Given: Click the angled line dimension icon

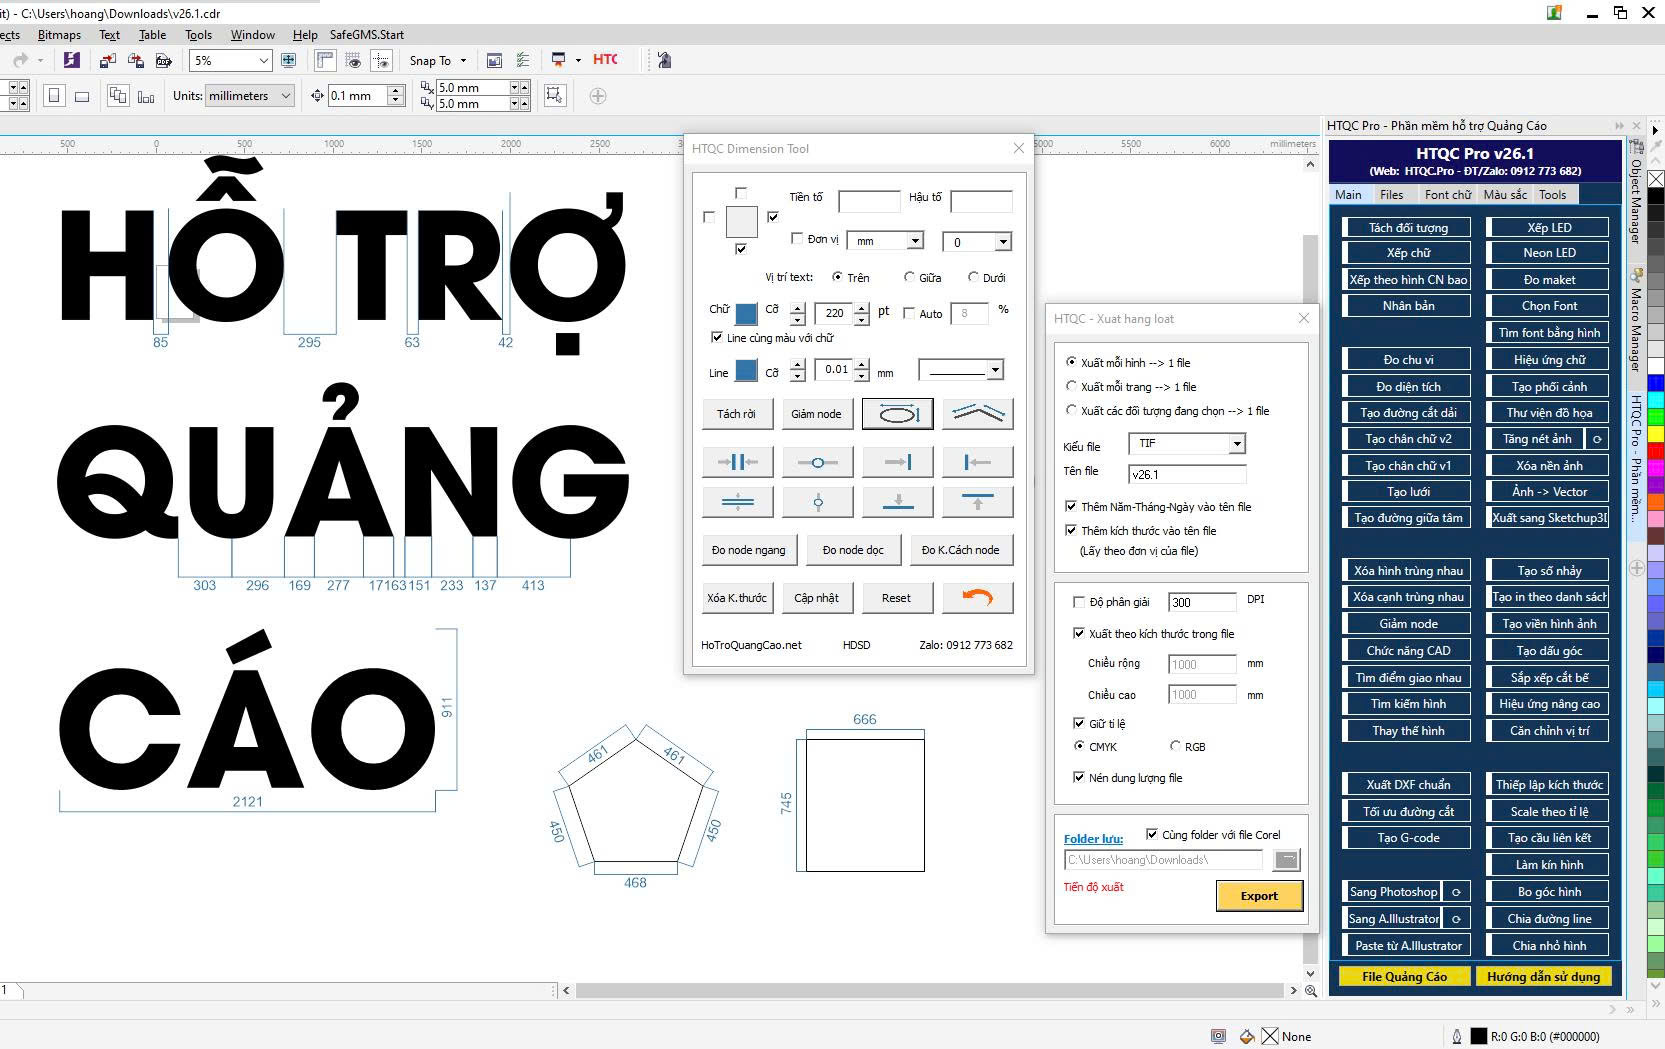Looking at the screenshot, I should (977, 414).
